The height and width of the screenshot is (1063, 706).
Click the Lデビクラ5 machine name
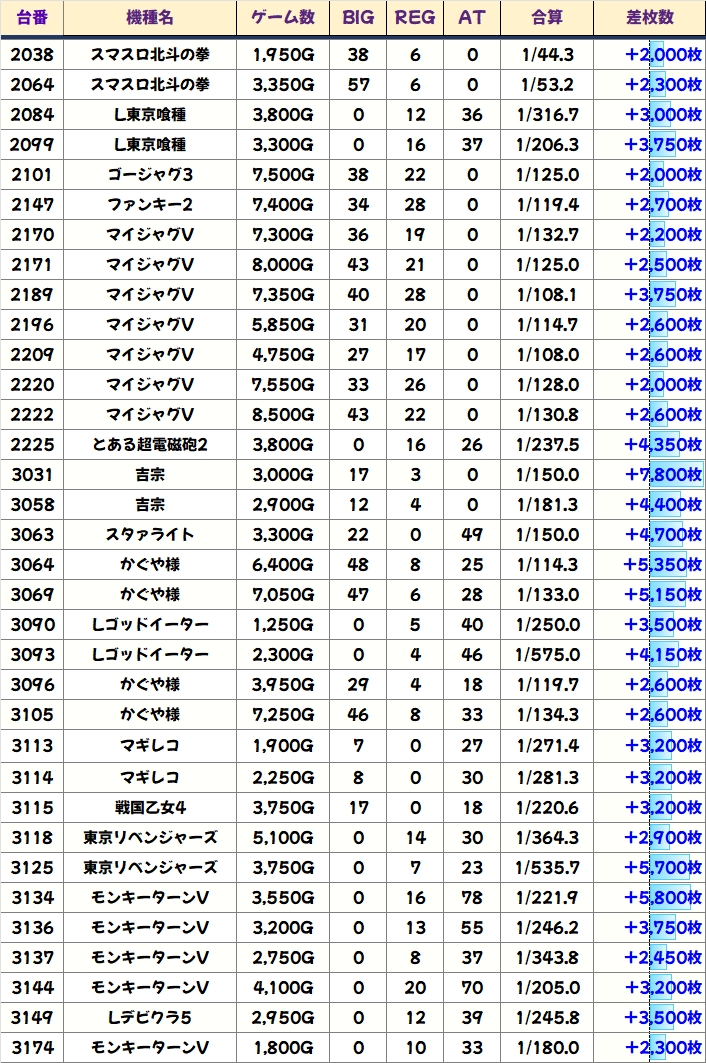[150, 1017]
